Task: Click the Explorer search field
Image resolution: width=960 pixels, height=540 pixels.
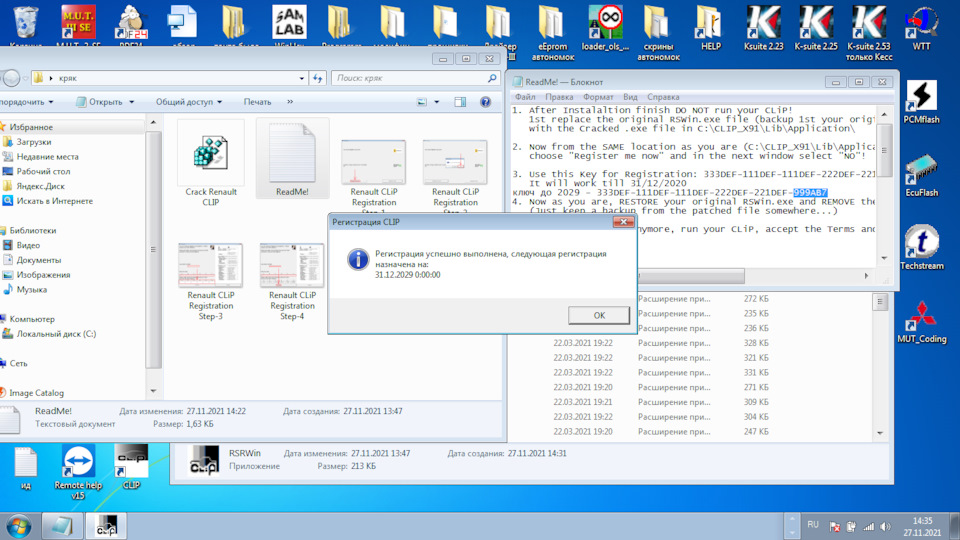Action: pos(416,78)
